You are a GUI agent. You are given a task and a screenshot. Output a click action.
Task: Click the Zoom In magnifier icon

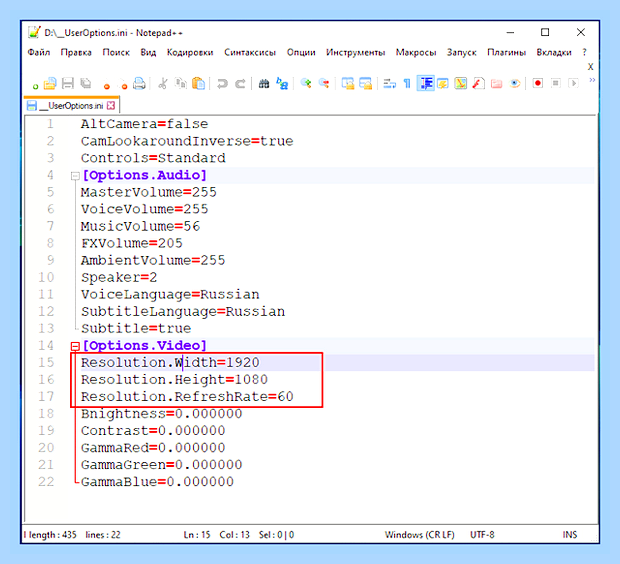[x=306, y=83]
